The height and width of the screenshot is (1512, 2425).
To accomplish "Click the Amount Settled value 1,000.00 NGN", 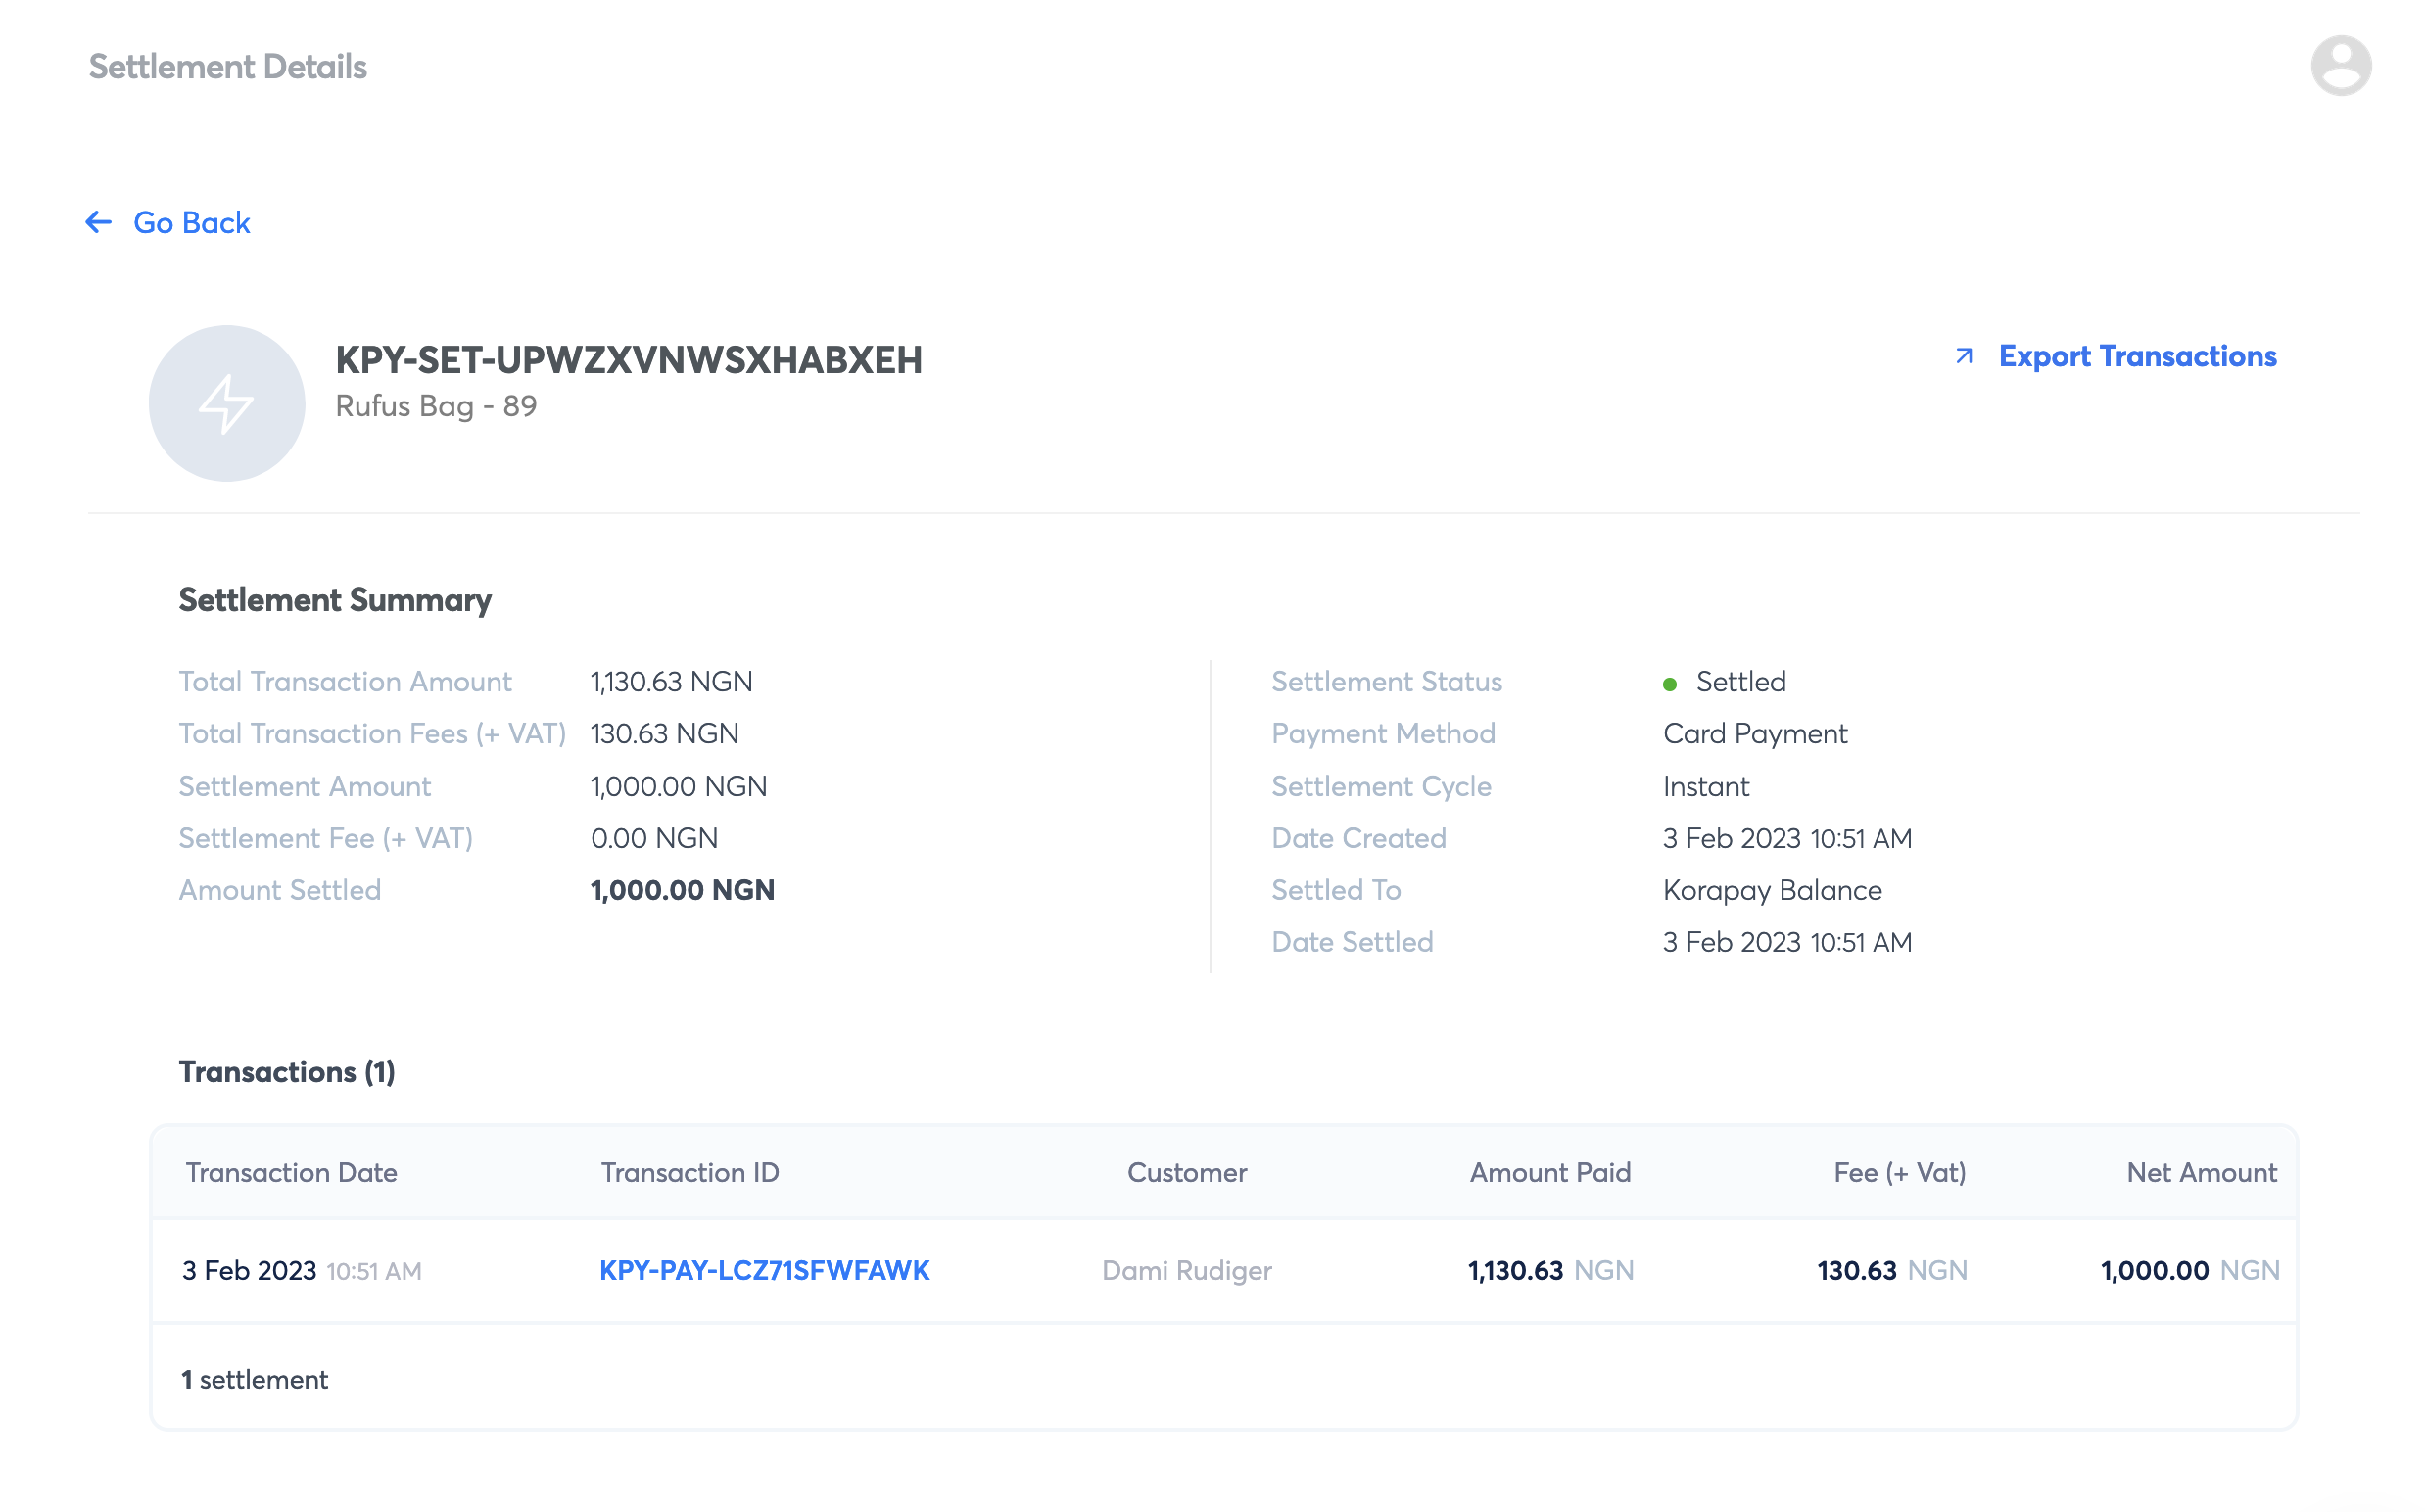I will pyautogui.click(x=682, y=890).
